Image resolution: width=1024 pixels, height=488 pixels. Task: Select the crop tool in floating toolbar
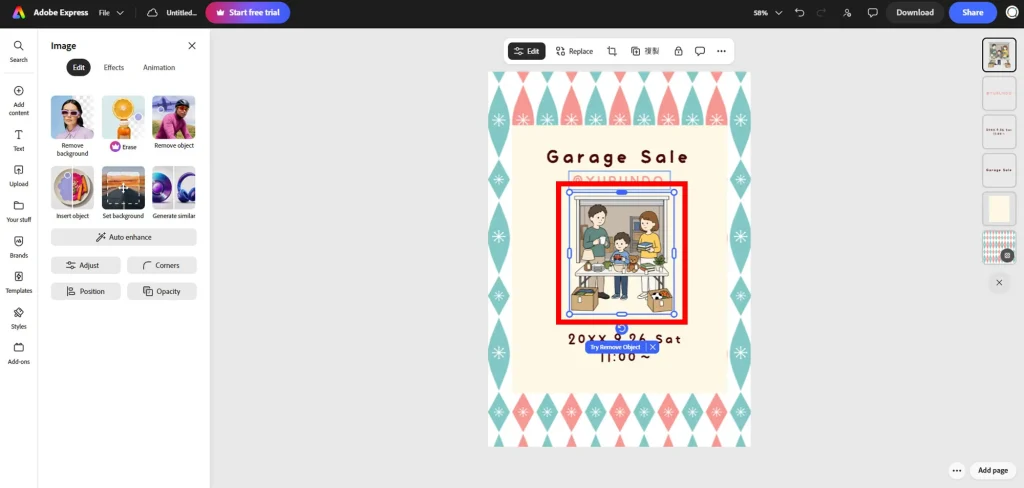612,51
